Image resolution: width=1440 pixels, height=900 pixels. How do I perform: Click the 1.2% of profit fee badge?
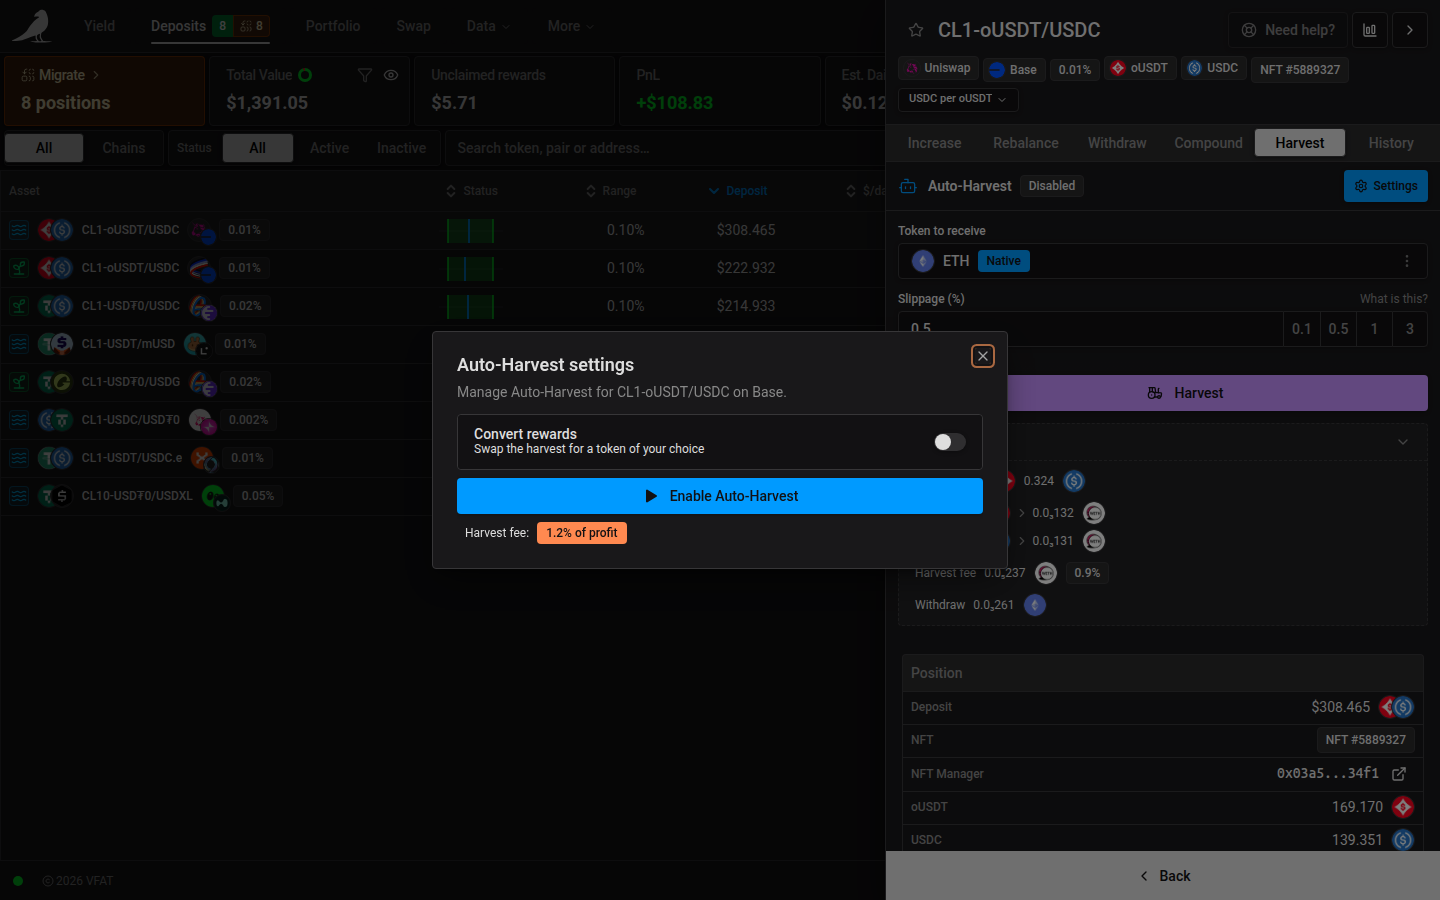(582, 533)
